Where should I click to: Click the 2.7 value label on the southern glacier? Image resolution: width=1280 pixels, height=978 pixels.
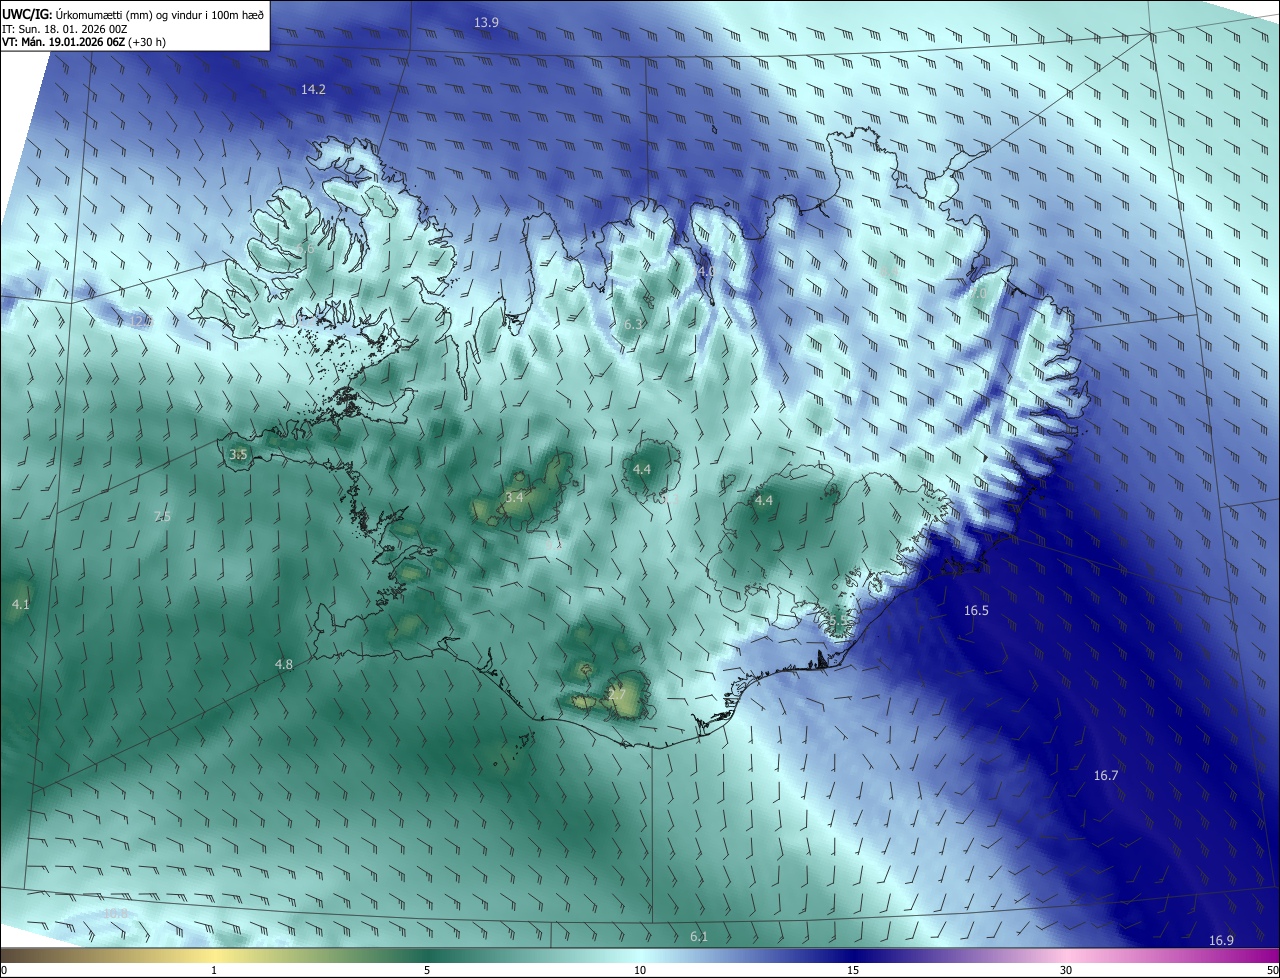pos(616,694)
